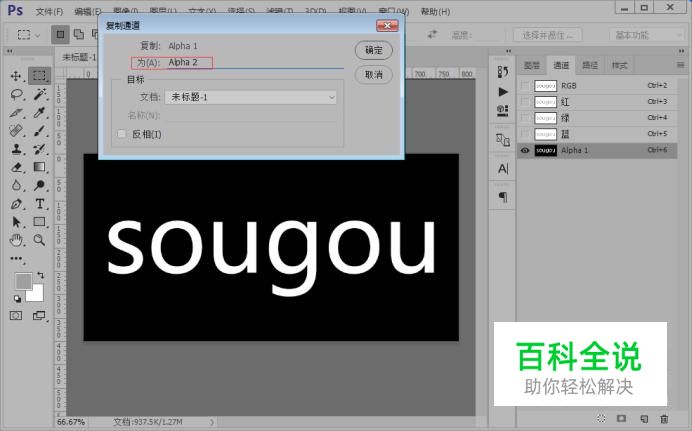This screenshot has height=431, width=692.
Task: Open the Edit Toolbar three-dots menu
Action: (x=16, y=259)
